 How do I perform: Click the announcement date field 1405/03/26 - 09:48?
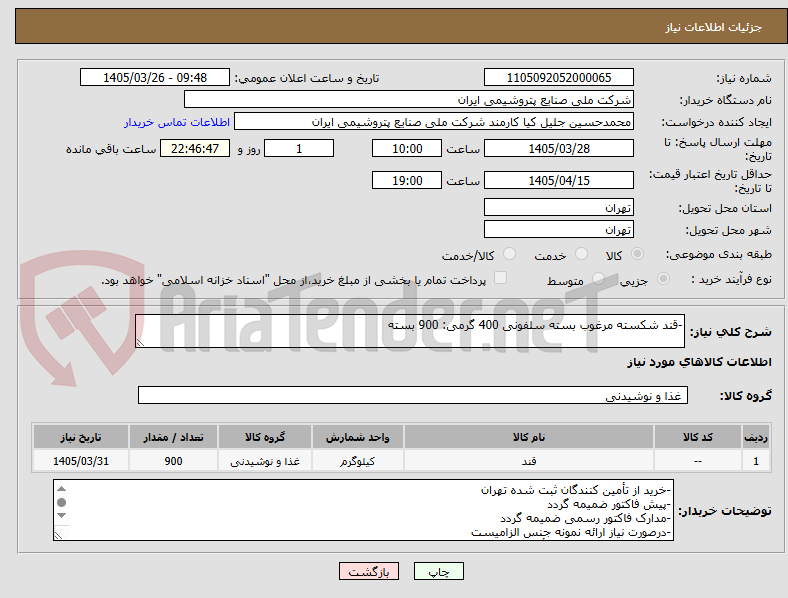pos(155,78)
